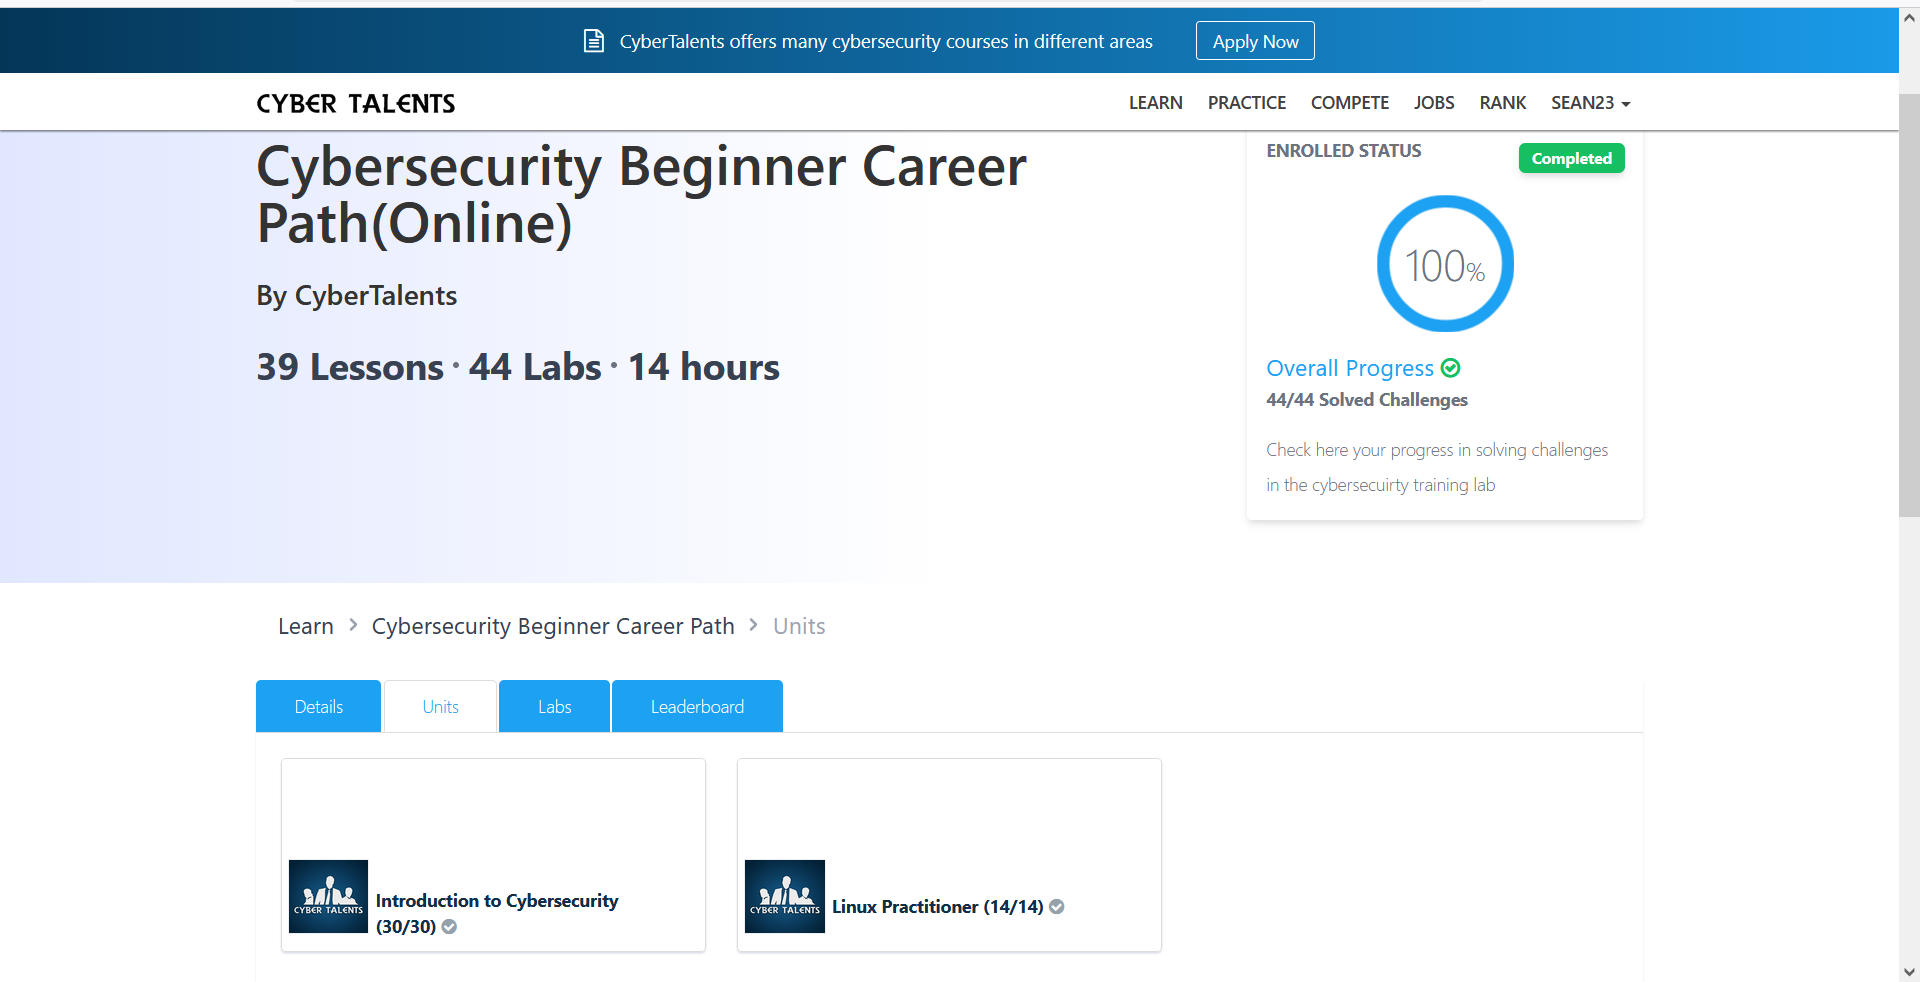
Task: Click the 39 Lessons text
Action: (x=350, y=367)
